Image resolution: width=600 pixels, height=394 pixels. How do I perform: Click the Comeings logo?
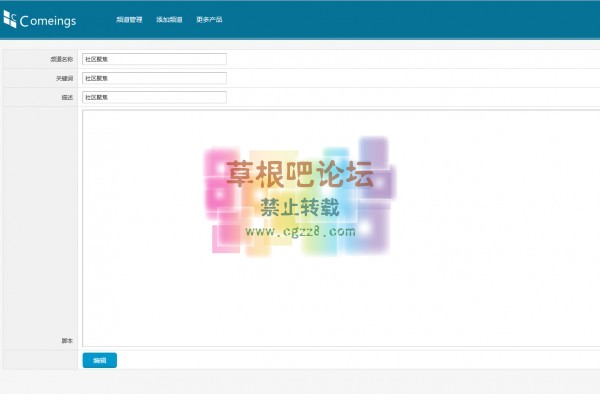pos(40,20)
